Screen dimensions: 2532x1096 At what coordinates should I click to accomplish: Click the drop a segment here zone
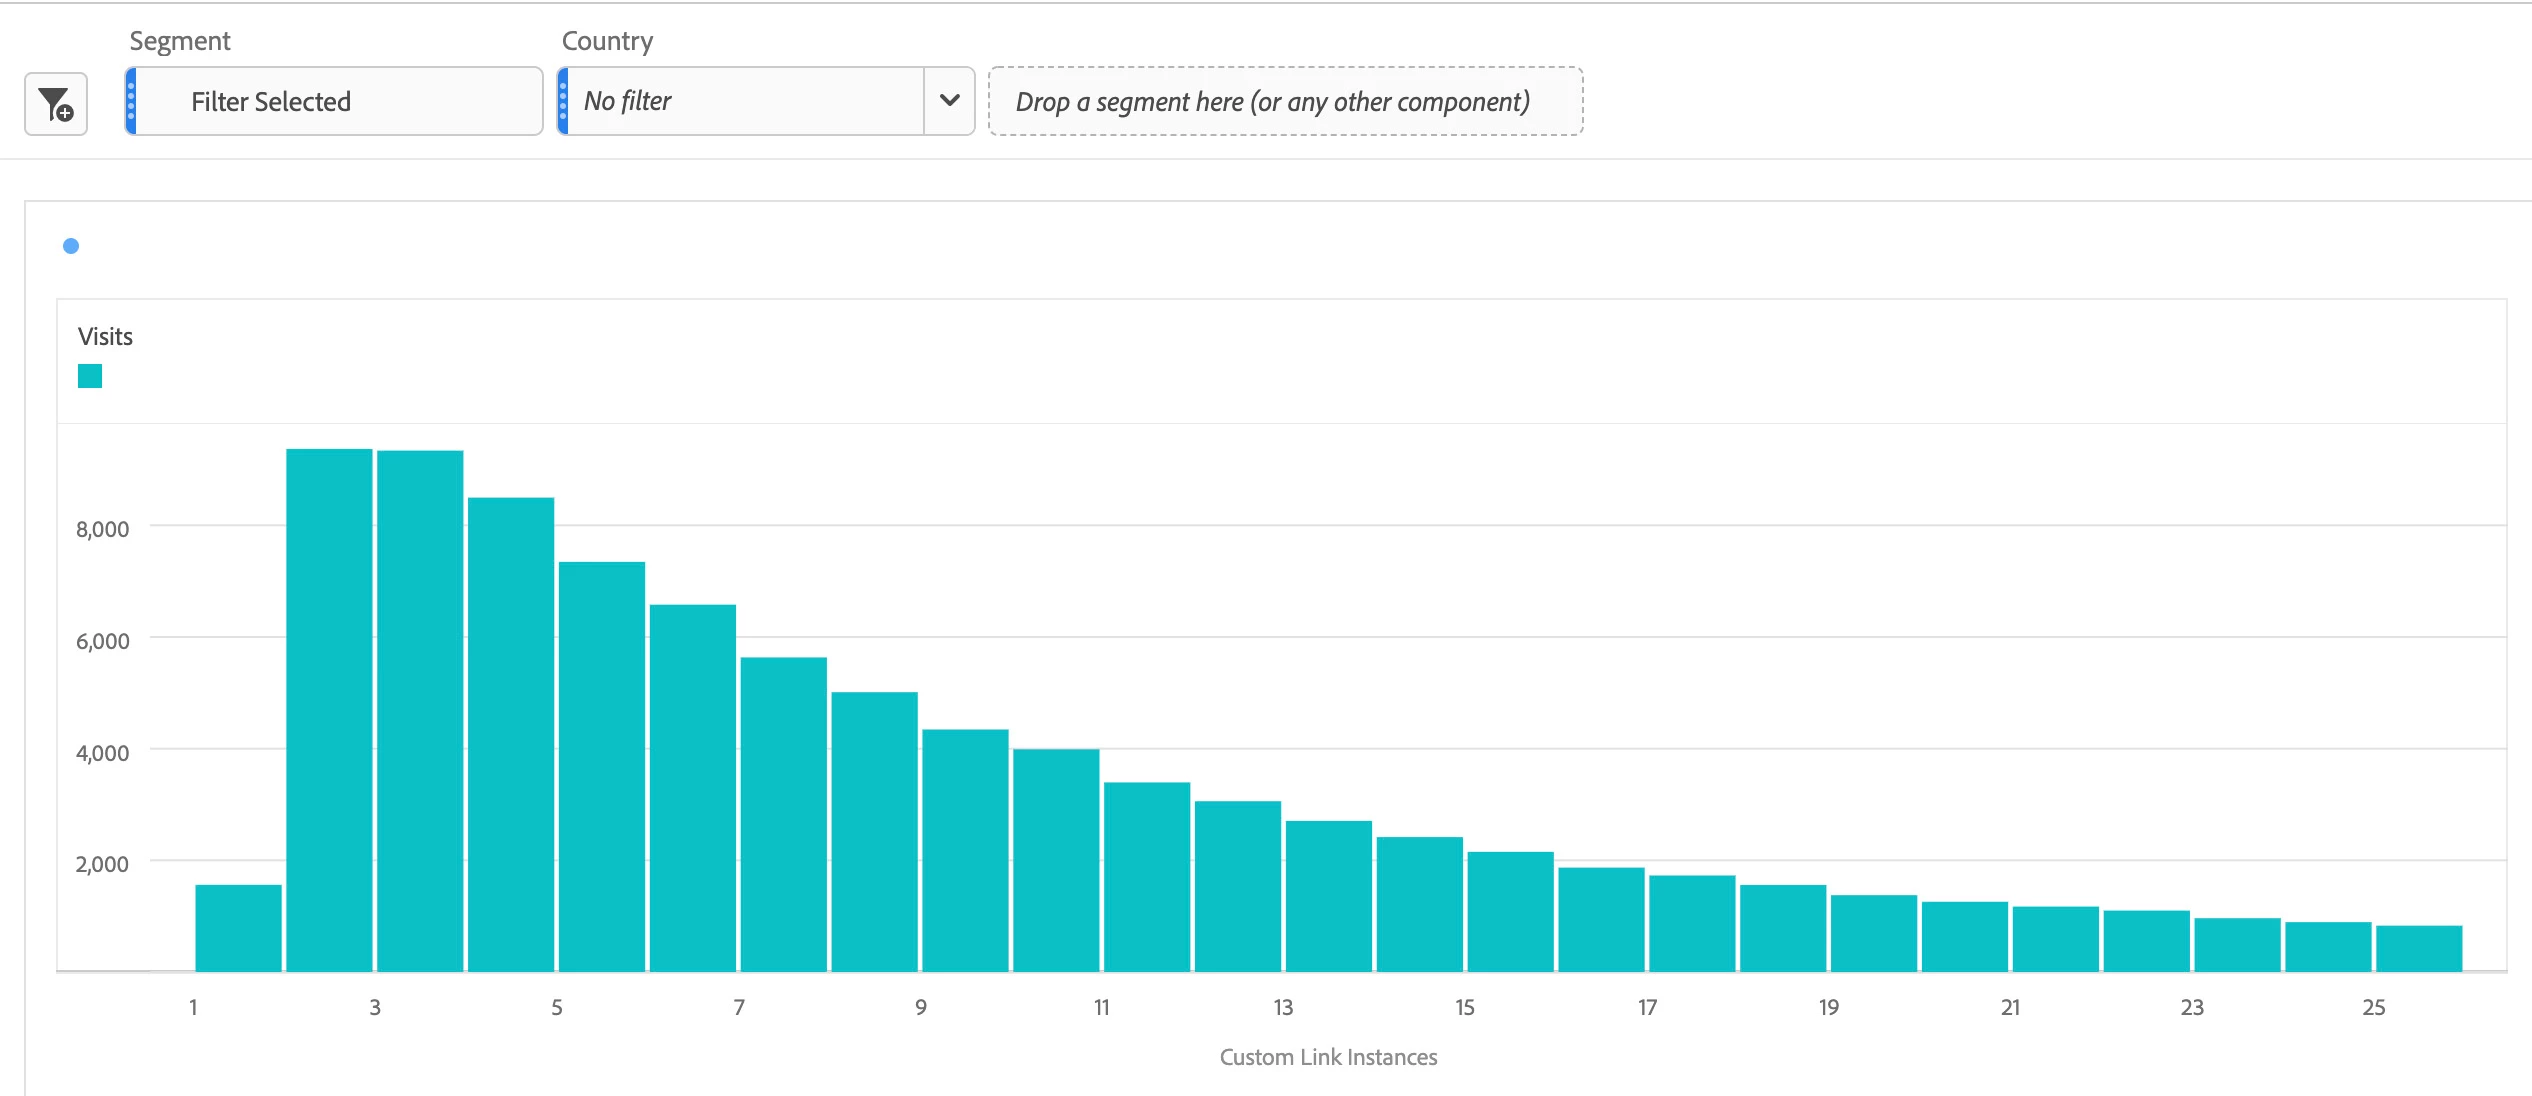1285,101
